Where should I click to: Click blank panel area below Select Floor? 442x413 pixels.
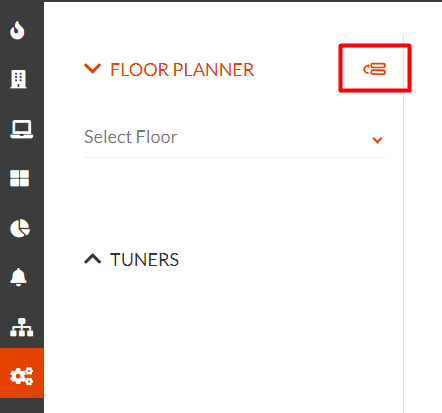235,200
